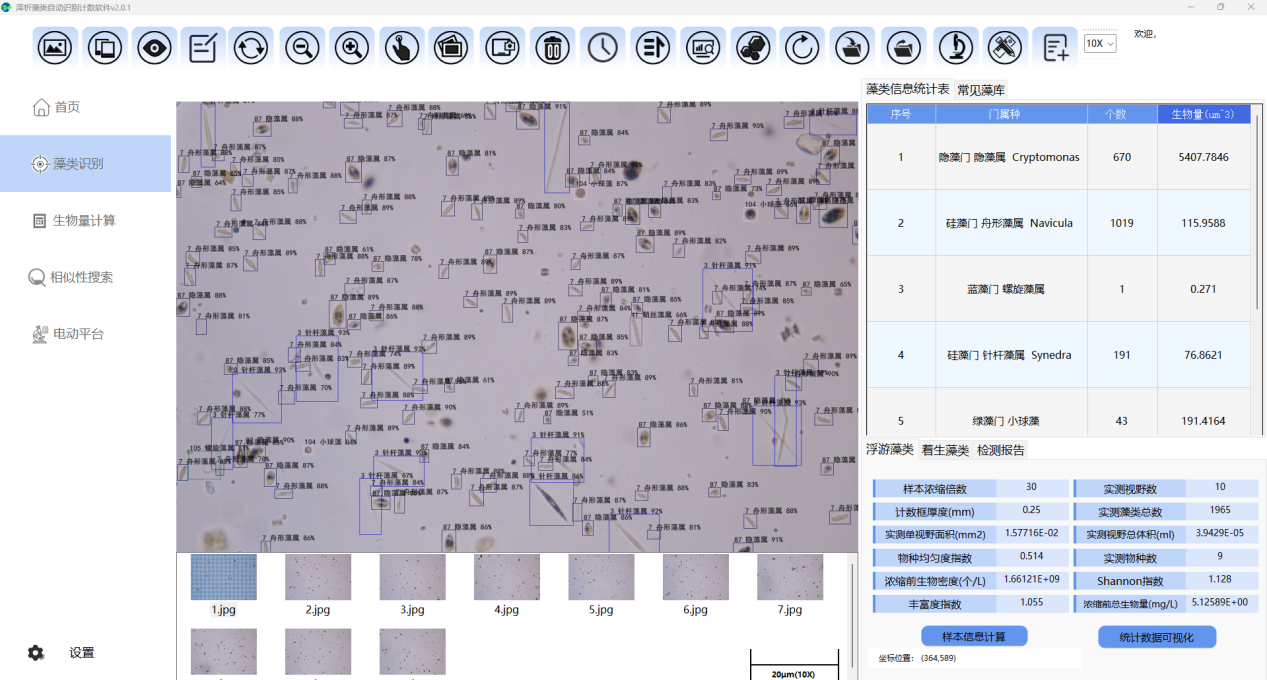Click the hexagon cells icon
Viewport: 1267px width, 680px height.
point(752,47)
